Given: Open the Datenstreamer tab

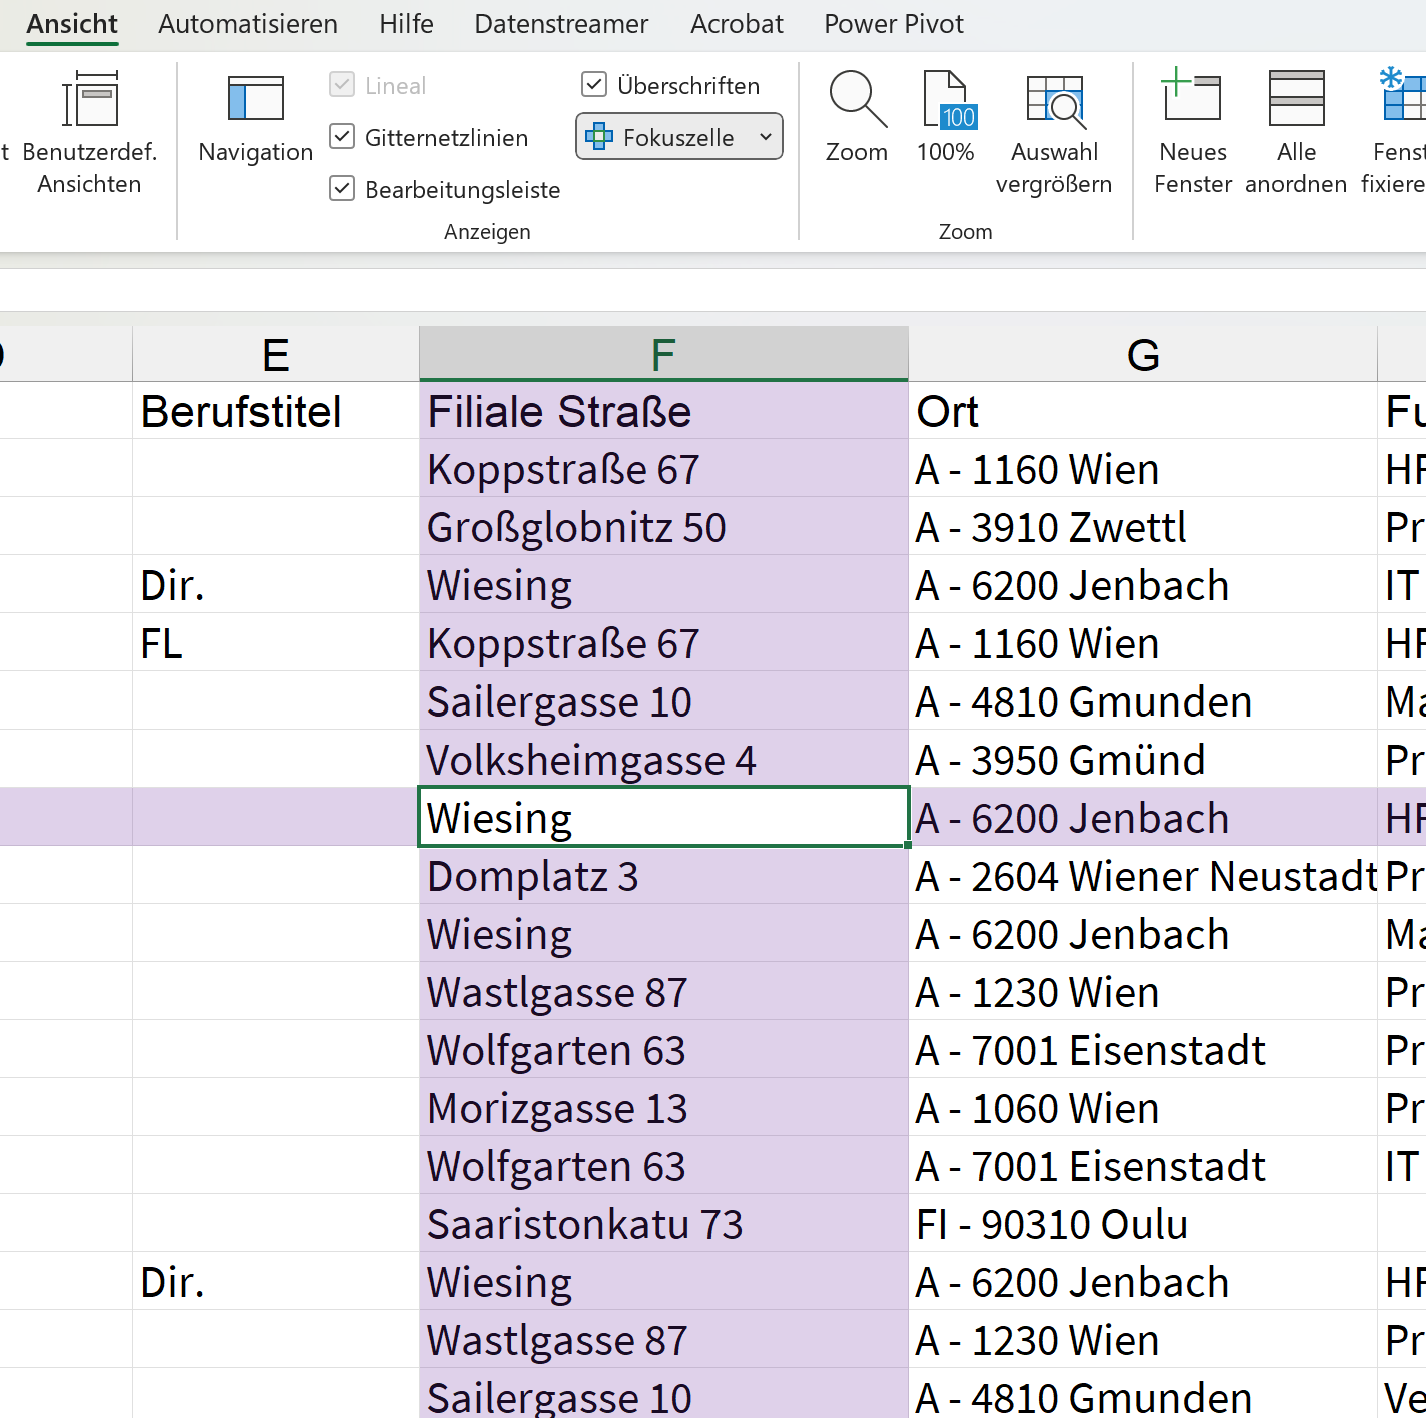Looking at the screenshot, I should [561, 24].
